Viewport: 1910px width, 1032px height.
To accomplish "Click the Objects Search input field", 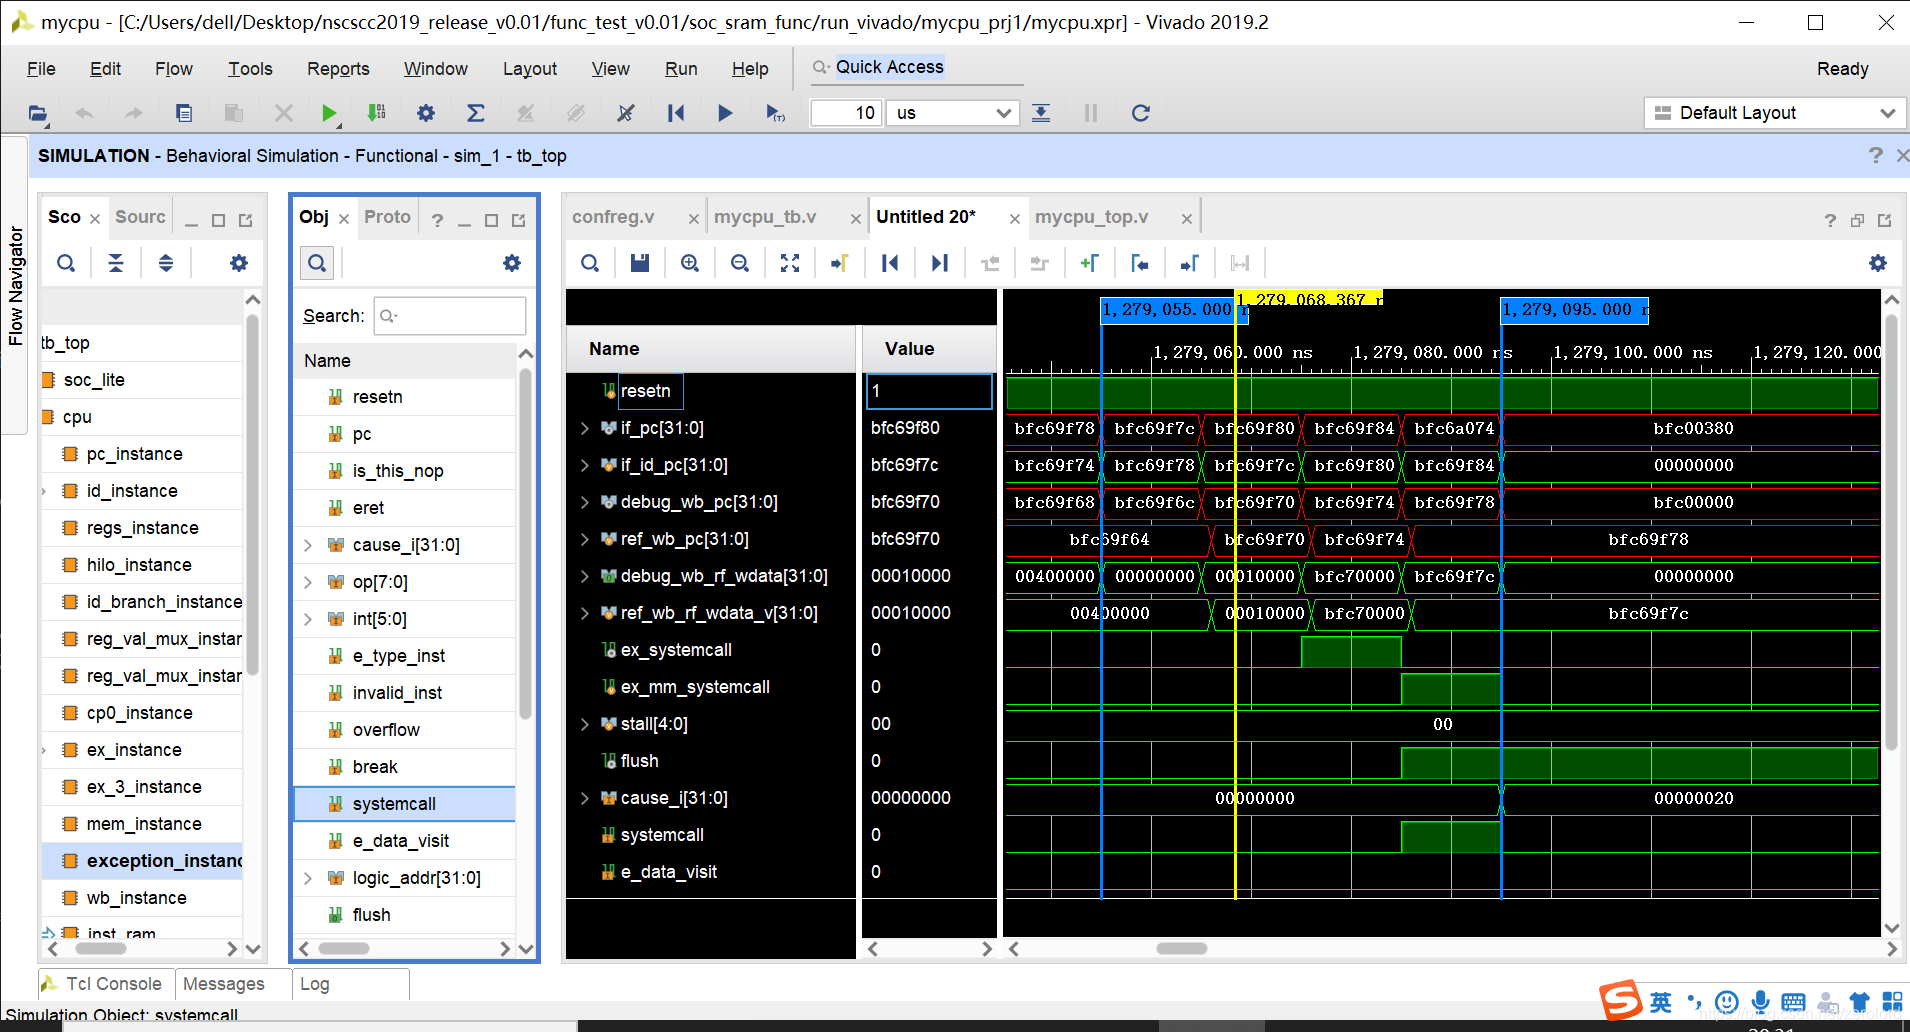I will click(450, 316).
